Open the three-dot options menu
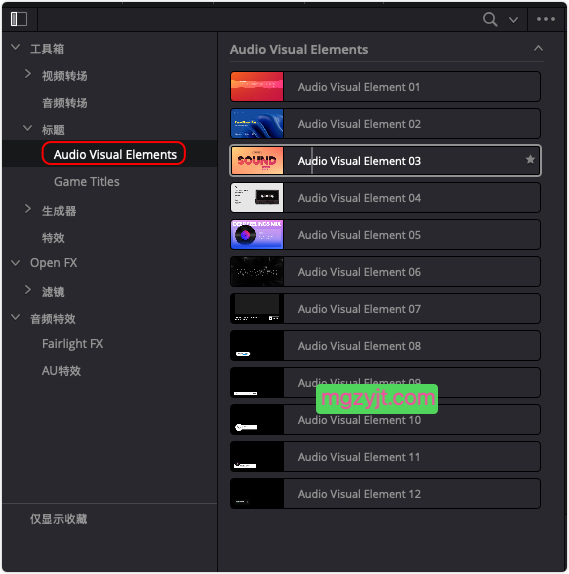The height and width of the screenshot is (574, 569). (x=546, y=19)
